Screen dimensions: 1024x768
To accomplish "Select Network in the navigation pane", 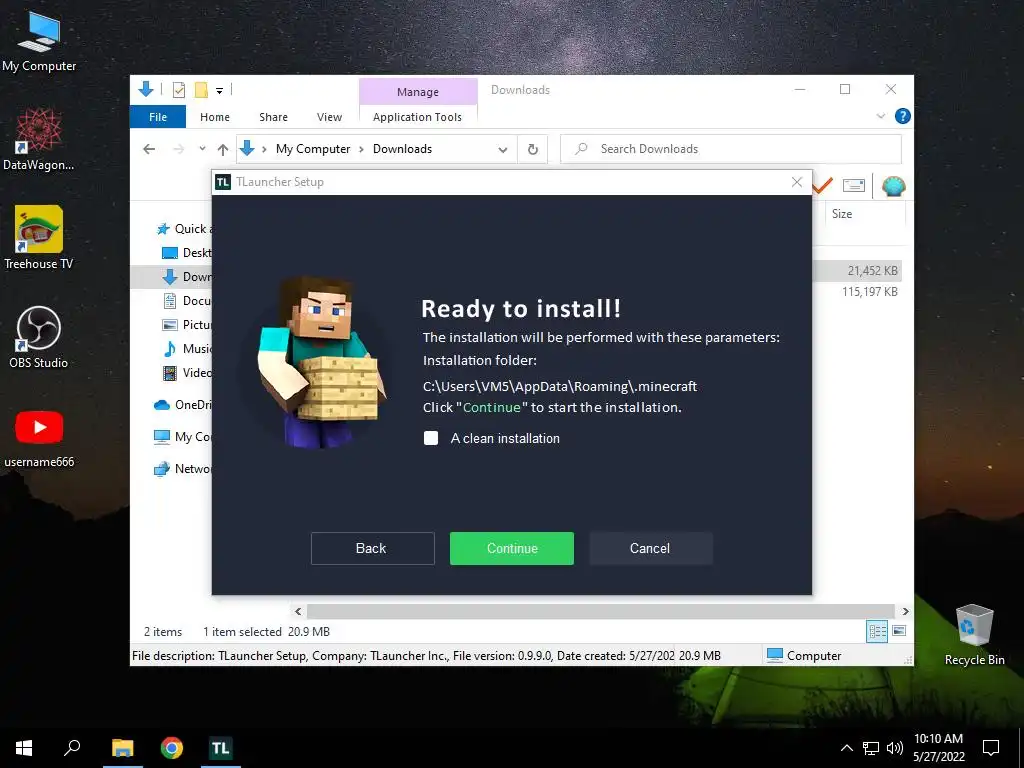I will 182,469.
